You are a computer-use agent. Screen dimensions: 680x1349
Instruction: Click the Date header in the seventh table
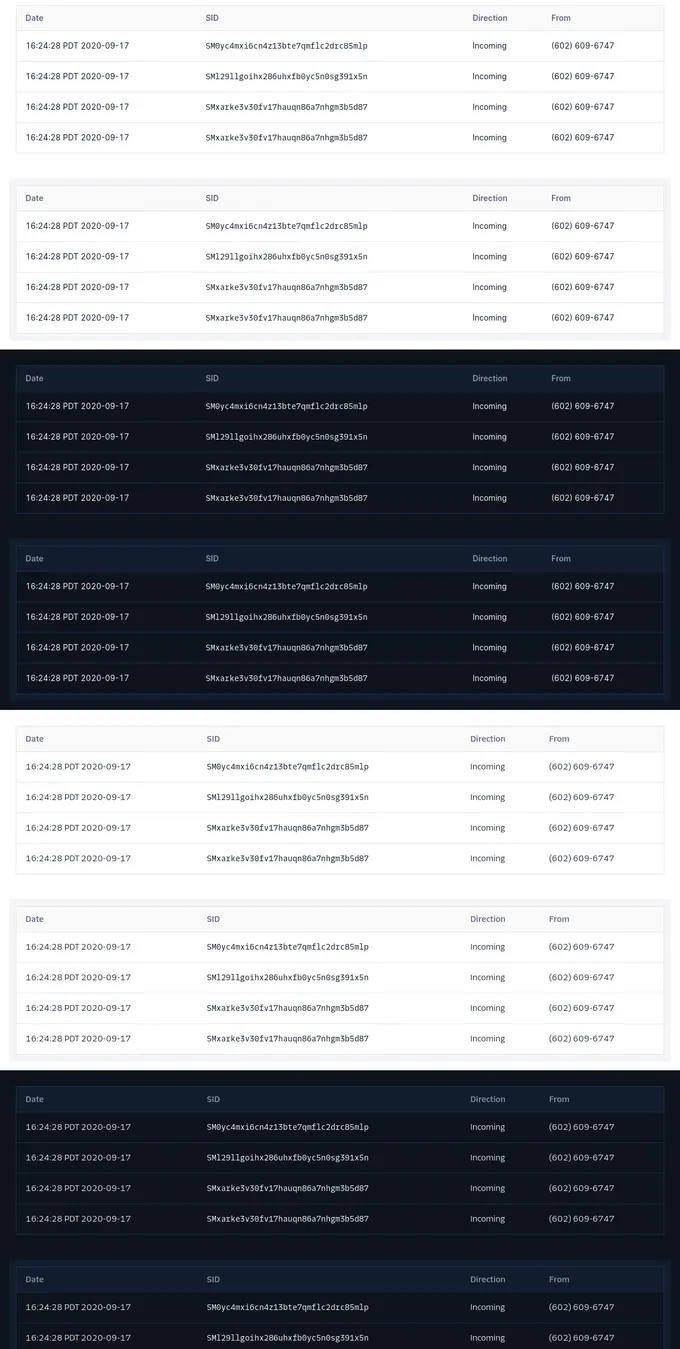click(x=34, y=1099)
